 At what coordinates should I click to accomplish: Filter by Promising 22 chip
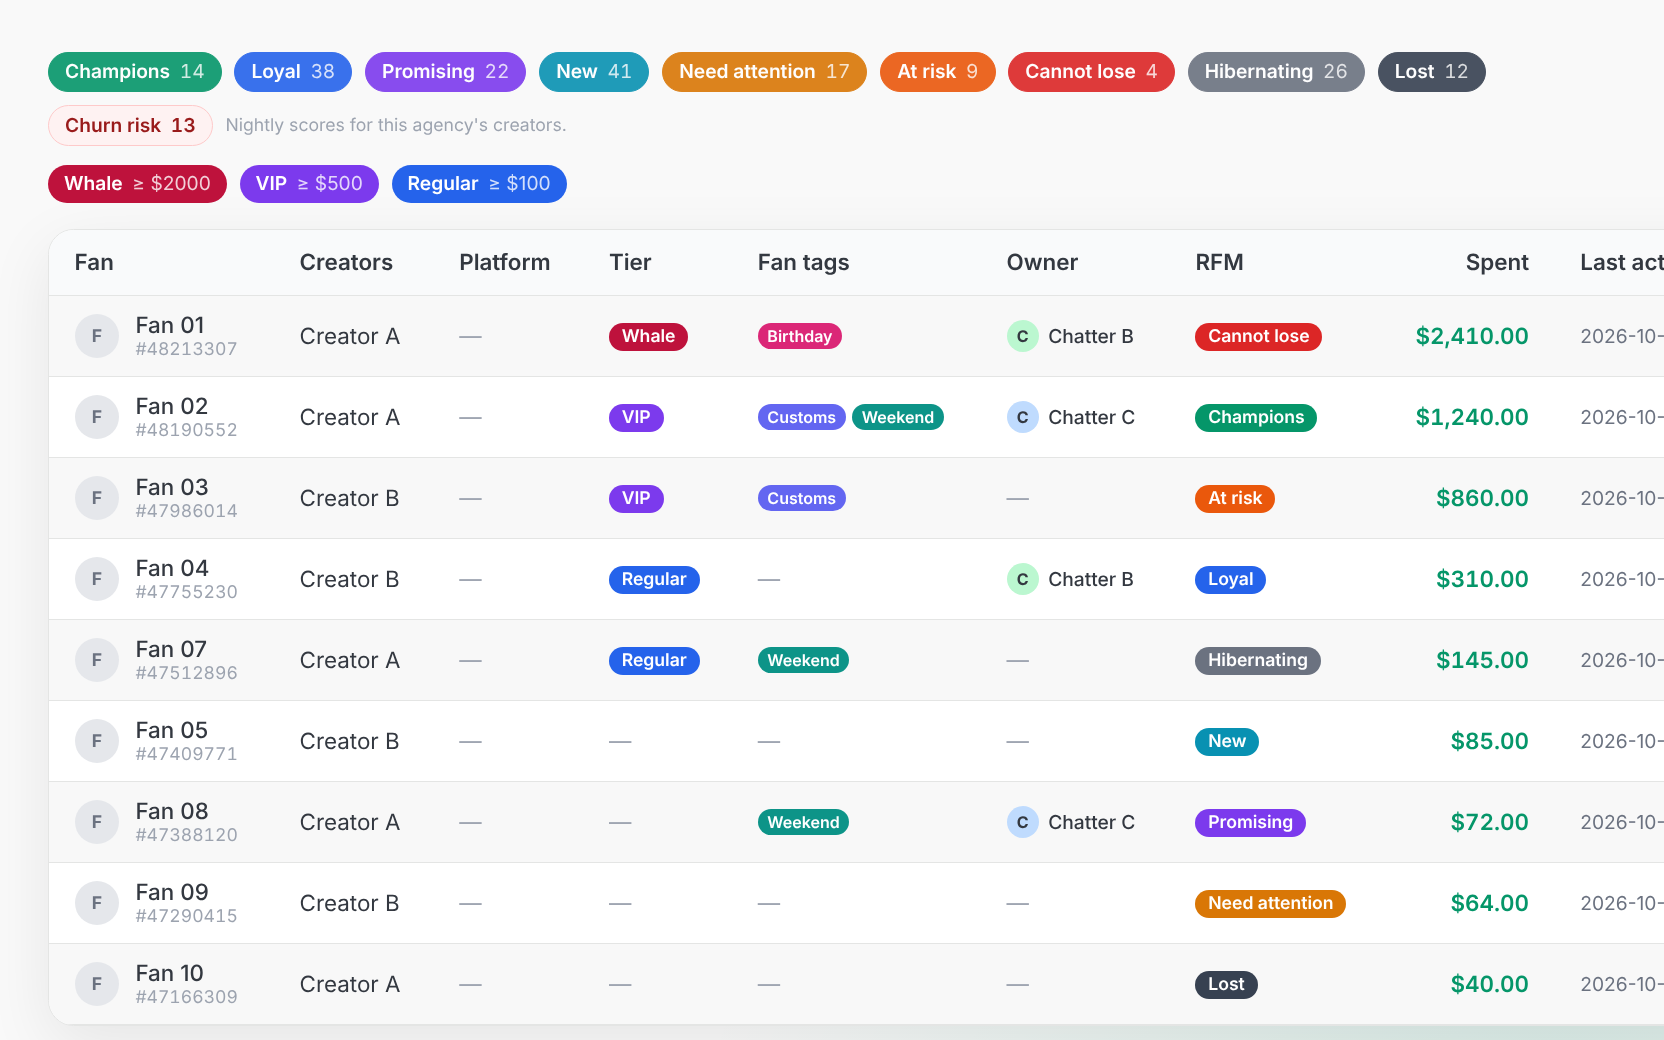point(445,72)
